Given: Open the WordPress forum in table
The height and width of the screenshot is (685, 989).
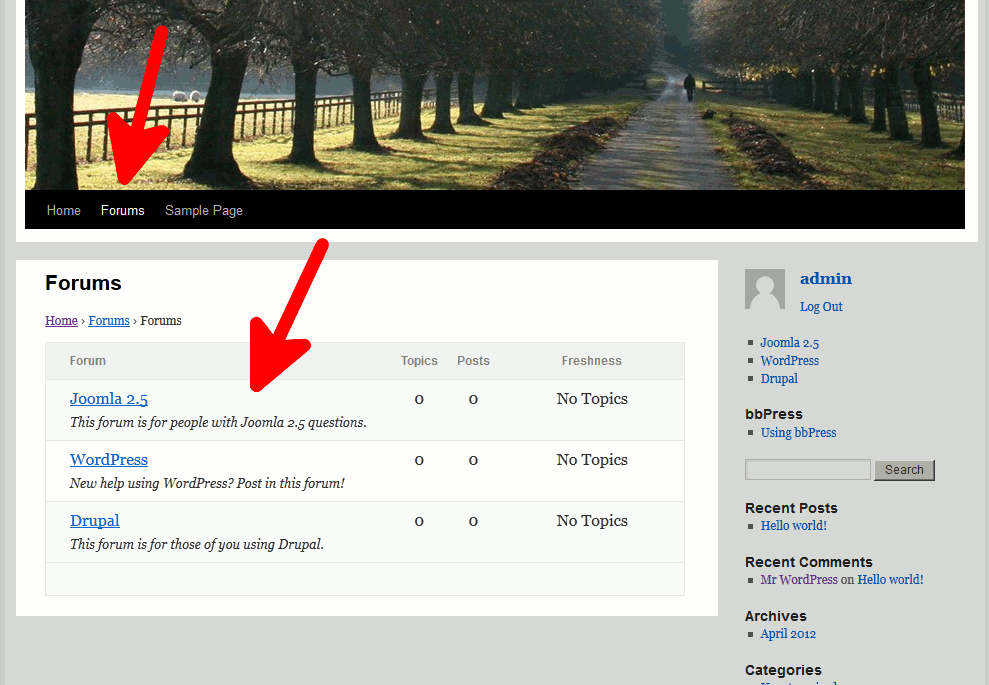Looking at the screenshot, I should pos(109,460).
